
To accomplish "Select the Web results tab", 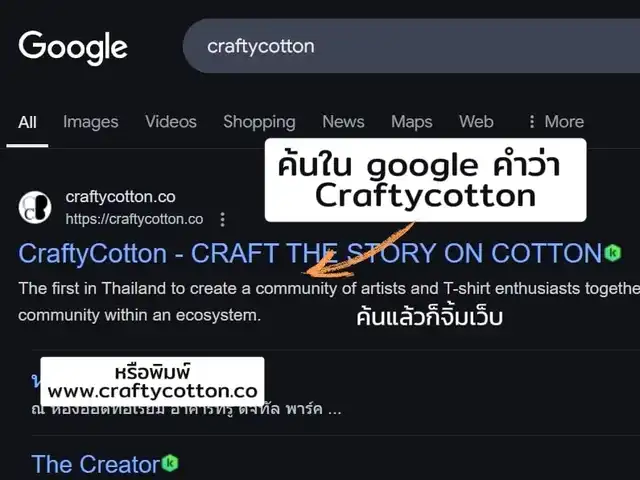I will [x=476, y=122].
